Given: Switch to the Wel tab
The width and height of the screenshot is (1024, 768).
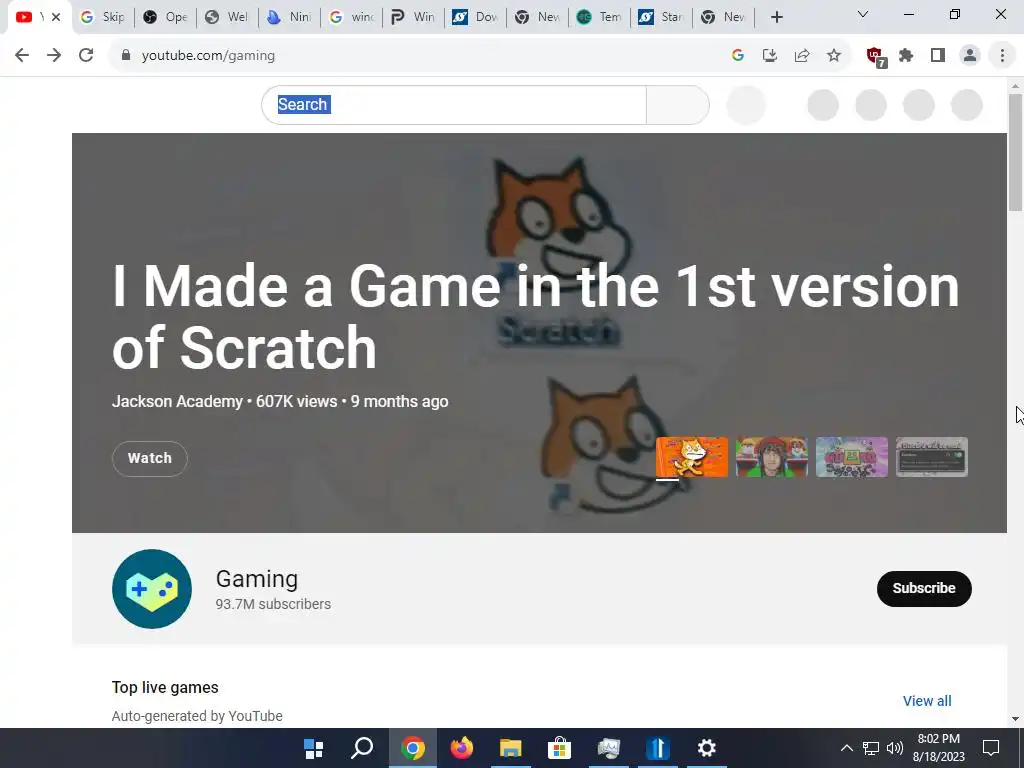Looking at the screenshot, I should pyautogui.click(x=227, y=17).
